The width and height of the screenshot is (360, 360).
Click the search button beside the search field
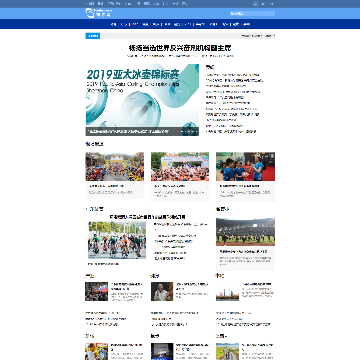click(x=272, y=14)
